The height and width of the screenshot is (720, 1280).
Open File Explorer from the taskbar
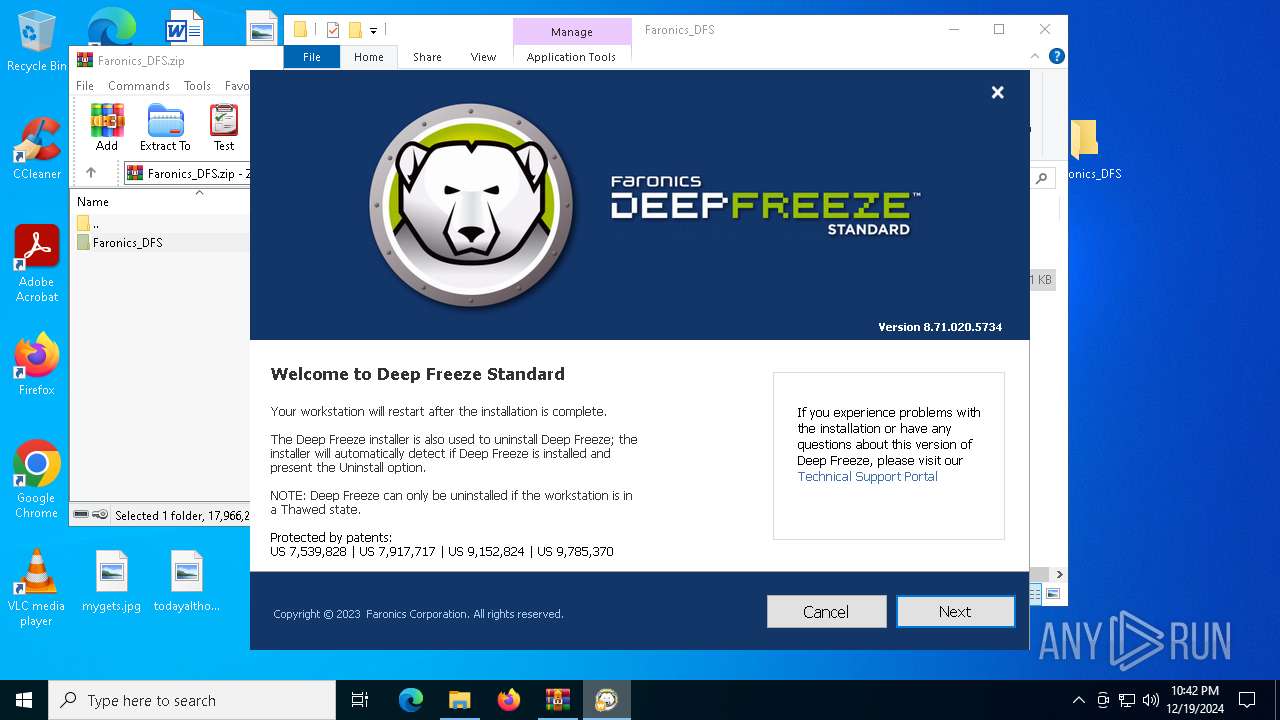point(459,700)
